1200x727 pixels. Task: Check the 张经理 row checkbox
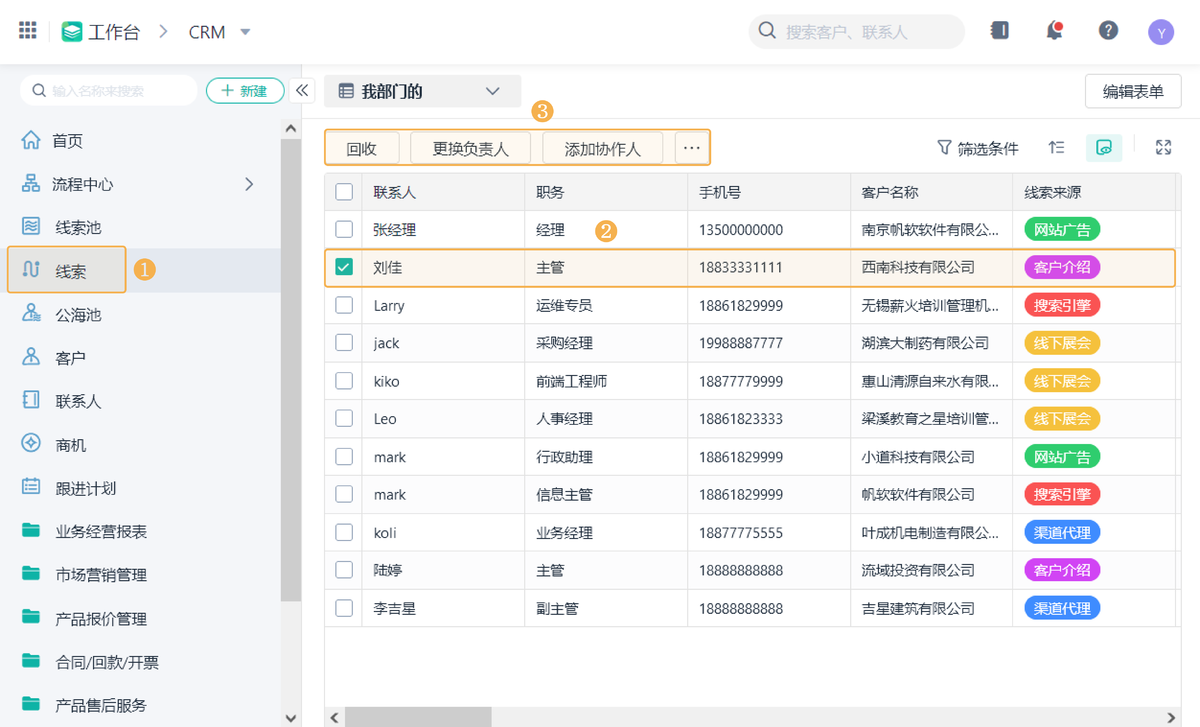(344, 229)
